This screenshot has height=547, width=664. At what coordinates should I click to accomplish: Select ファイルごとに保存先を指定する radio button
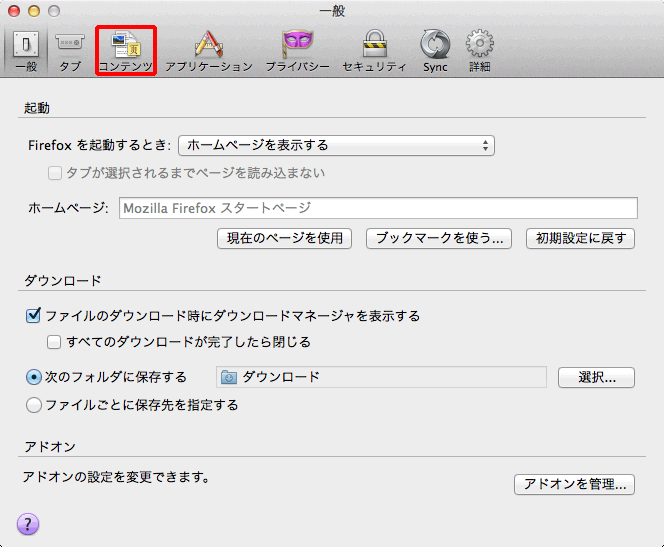tap(33, 405)
